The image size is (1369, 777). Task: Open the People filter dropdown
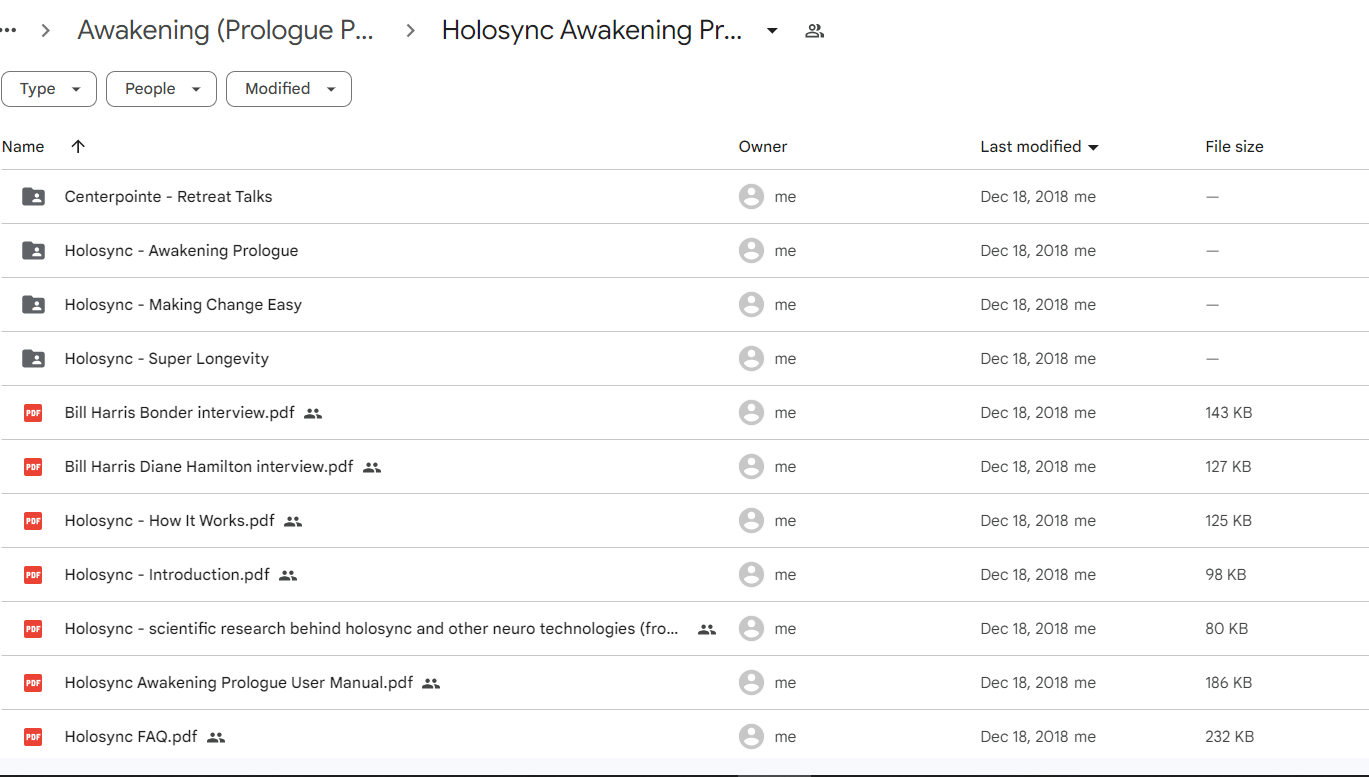point(161,89)
